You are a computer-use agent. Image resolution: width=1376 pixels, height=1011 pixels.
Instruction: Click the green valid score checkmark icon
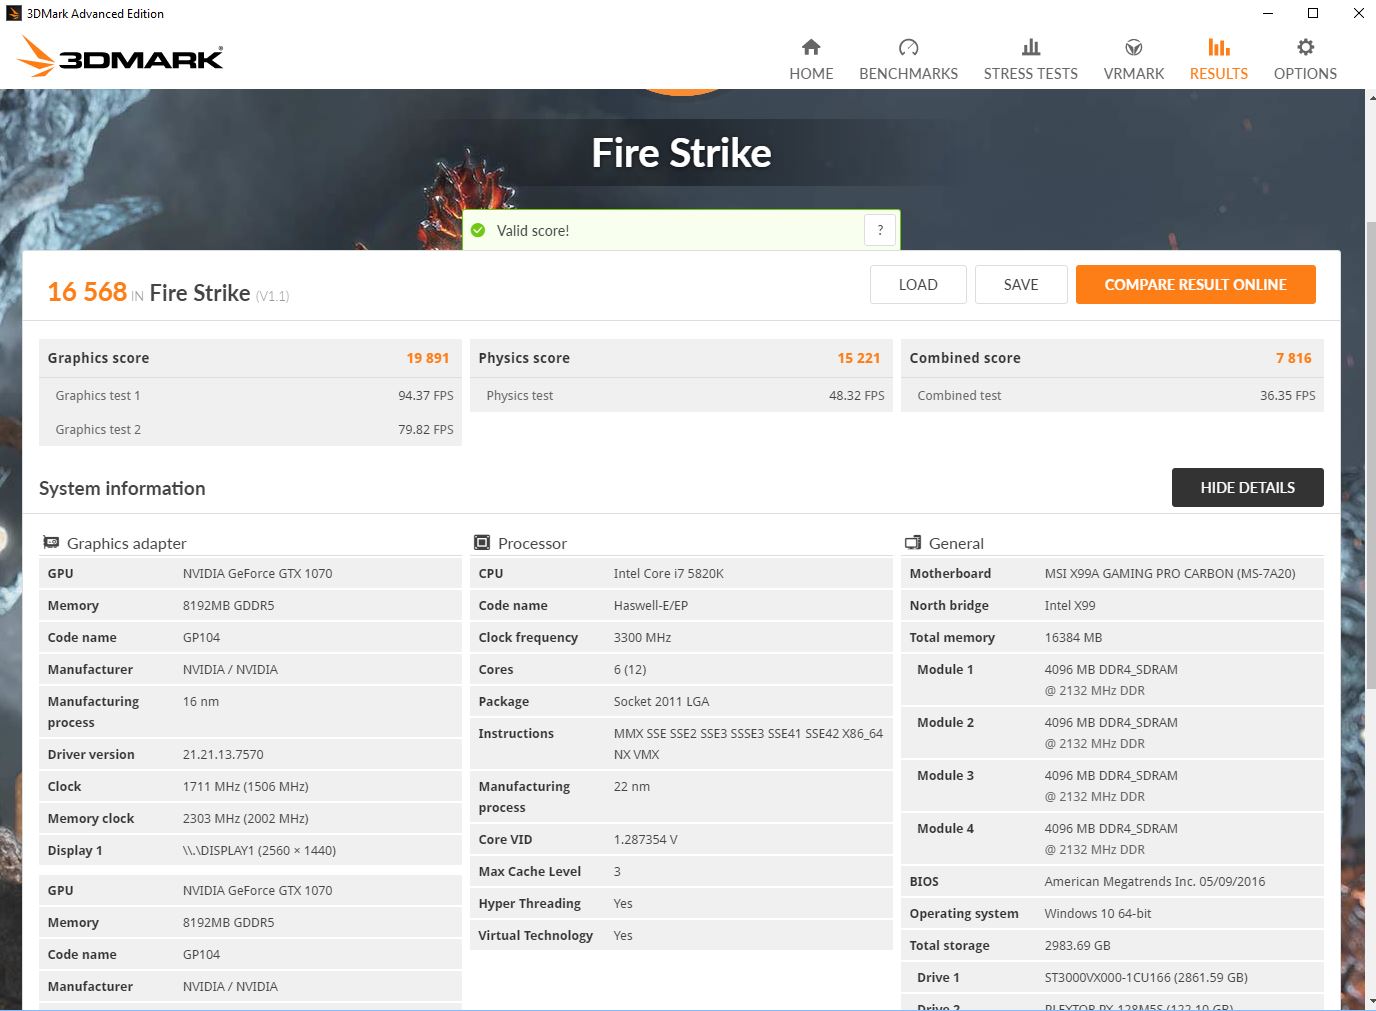(x=478, y=230)
